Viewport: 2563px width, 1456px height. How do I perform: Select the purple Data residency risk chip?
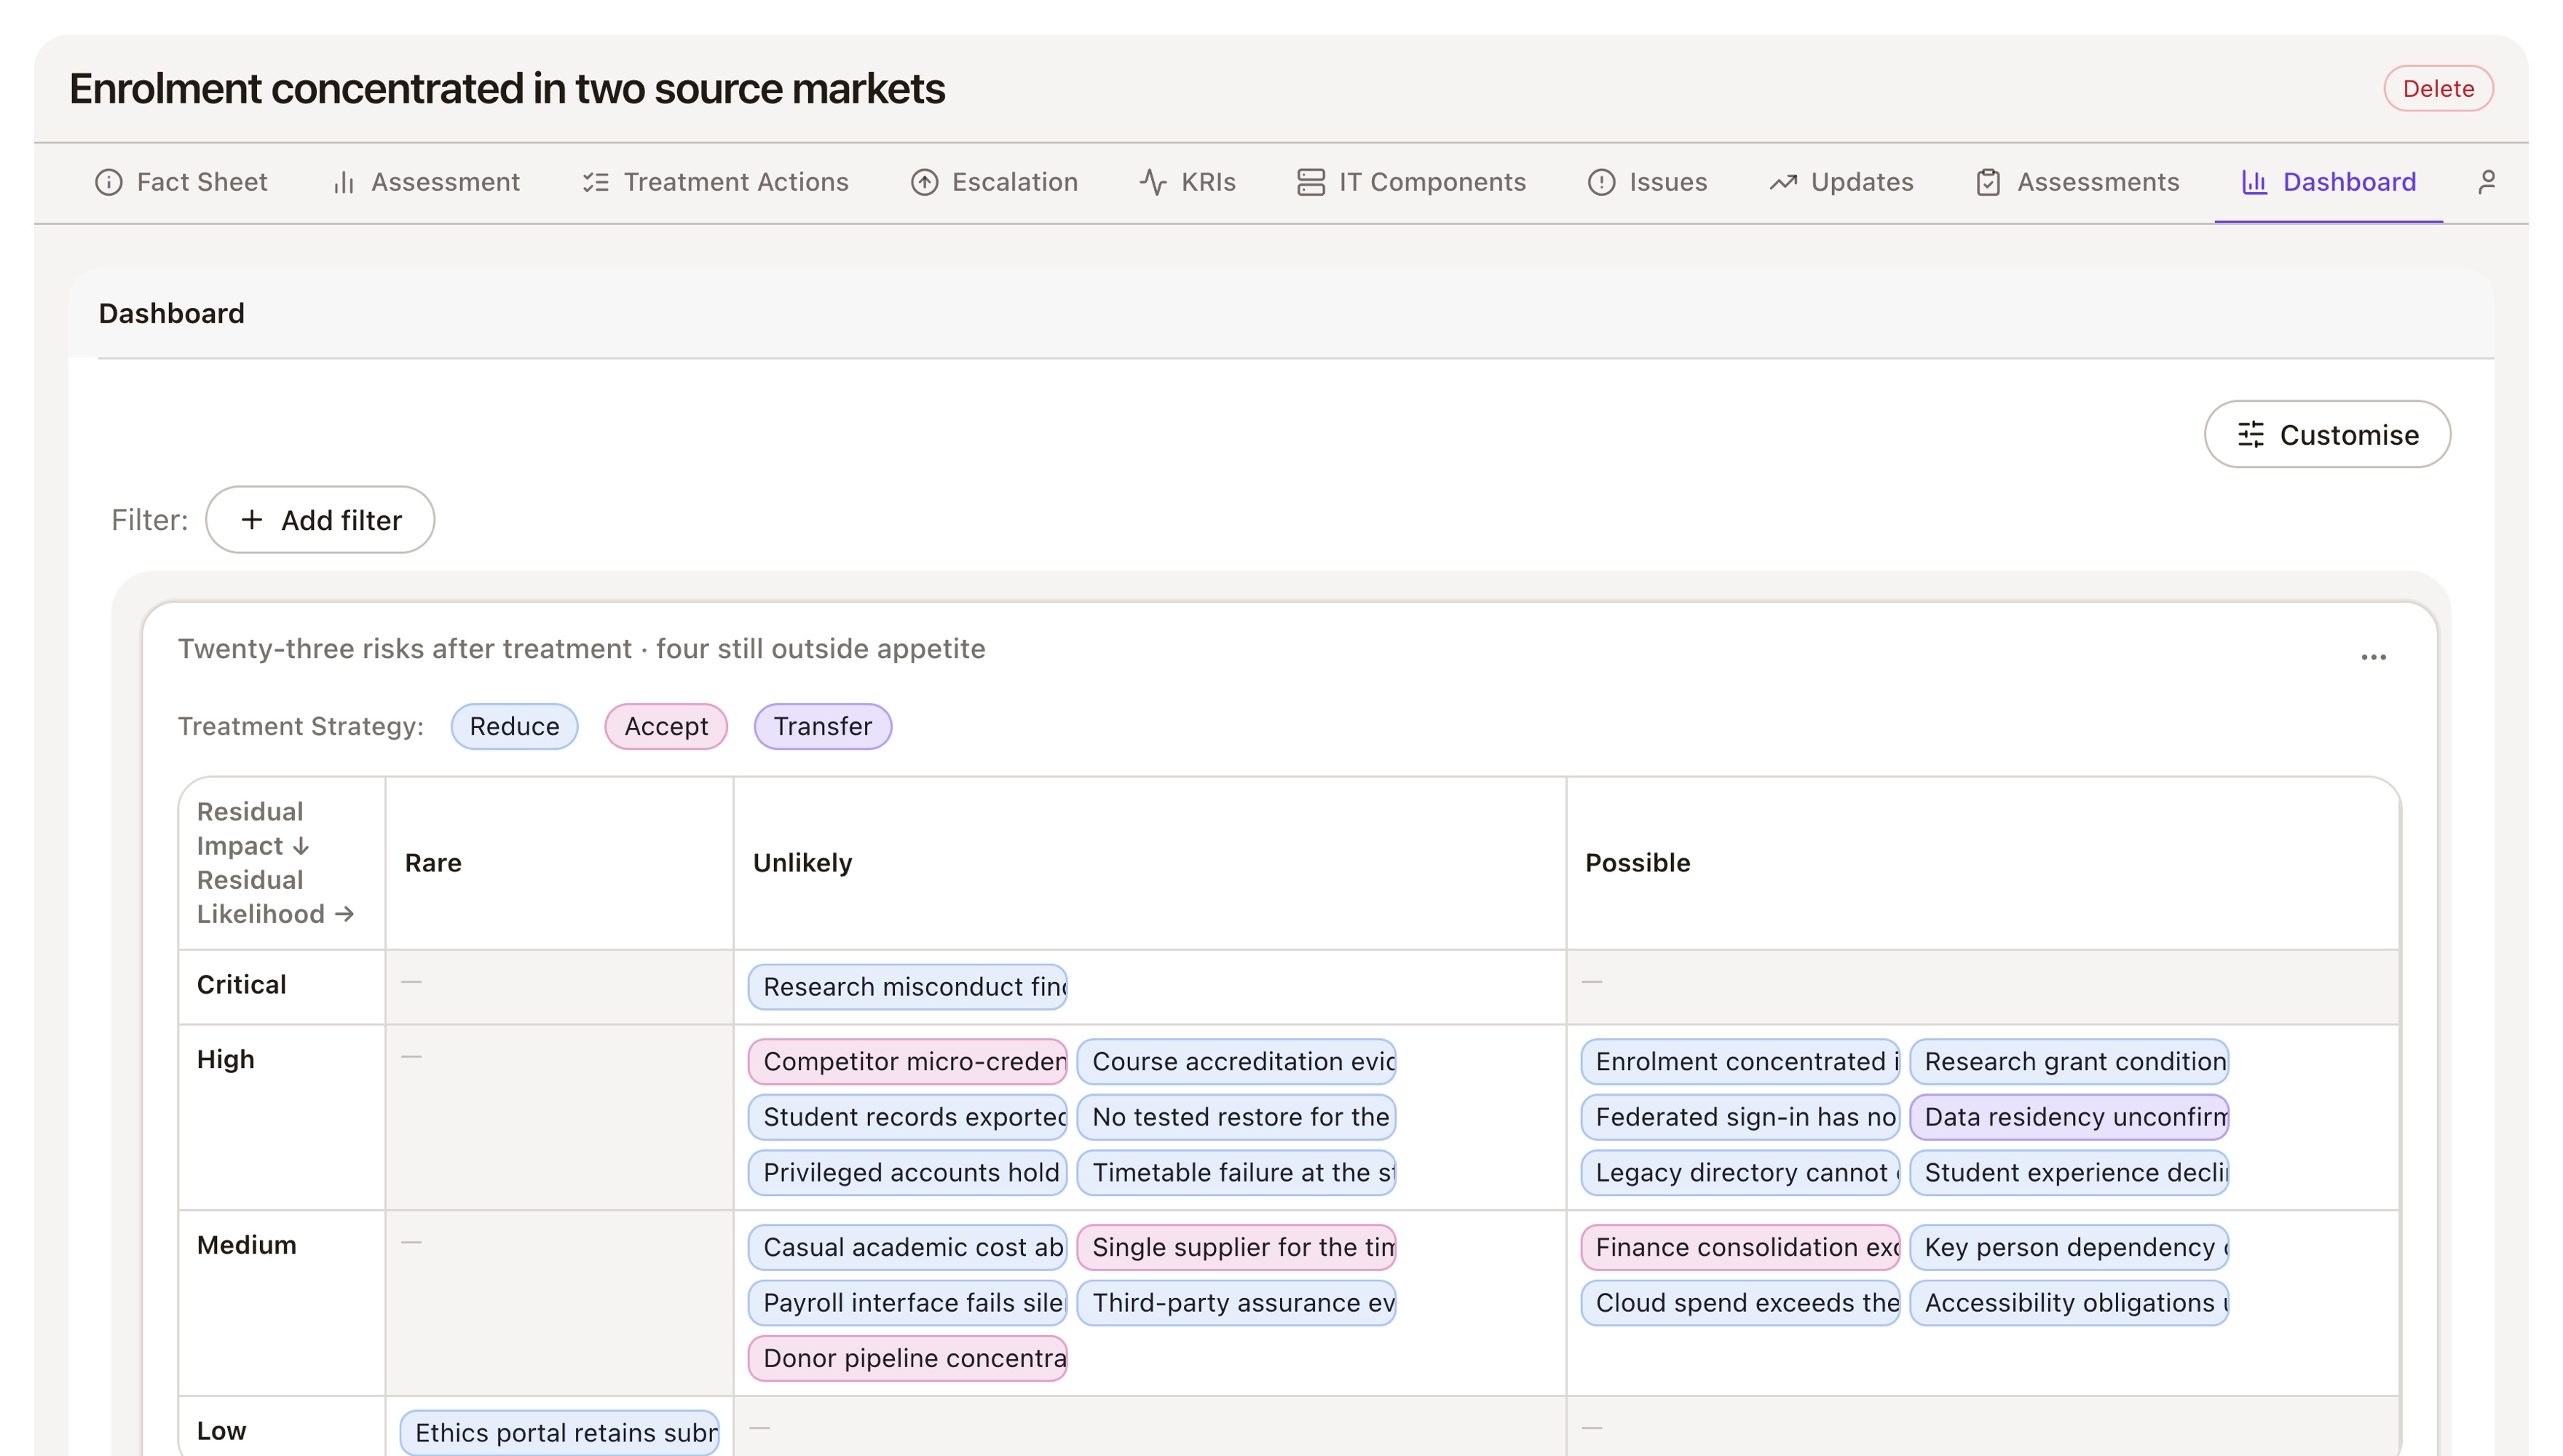2069,1116
